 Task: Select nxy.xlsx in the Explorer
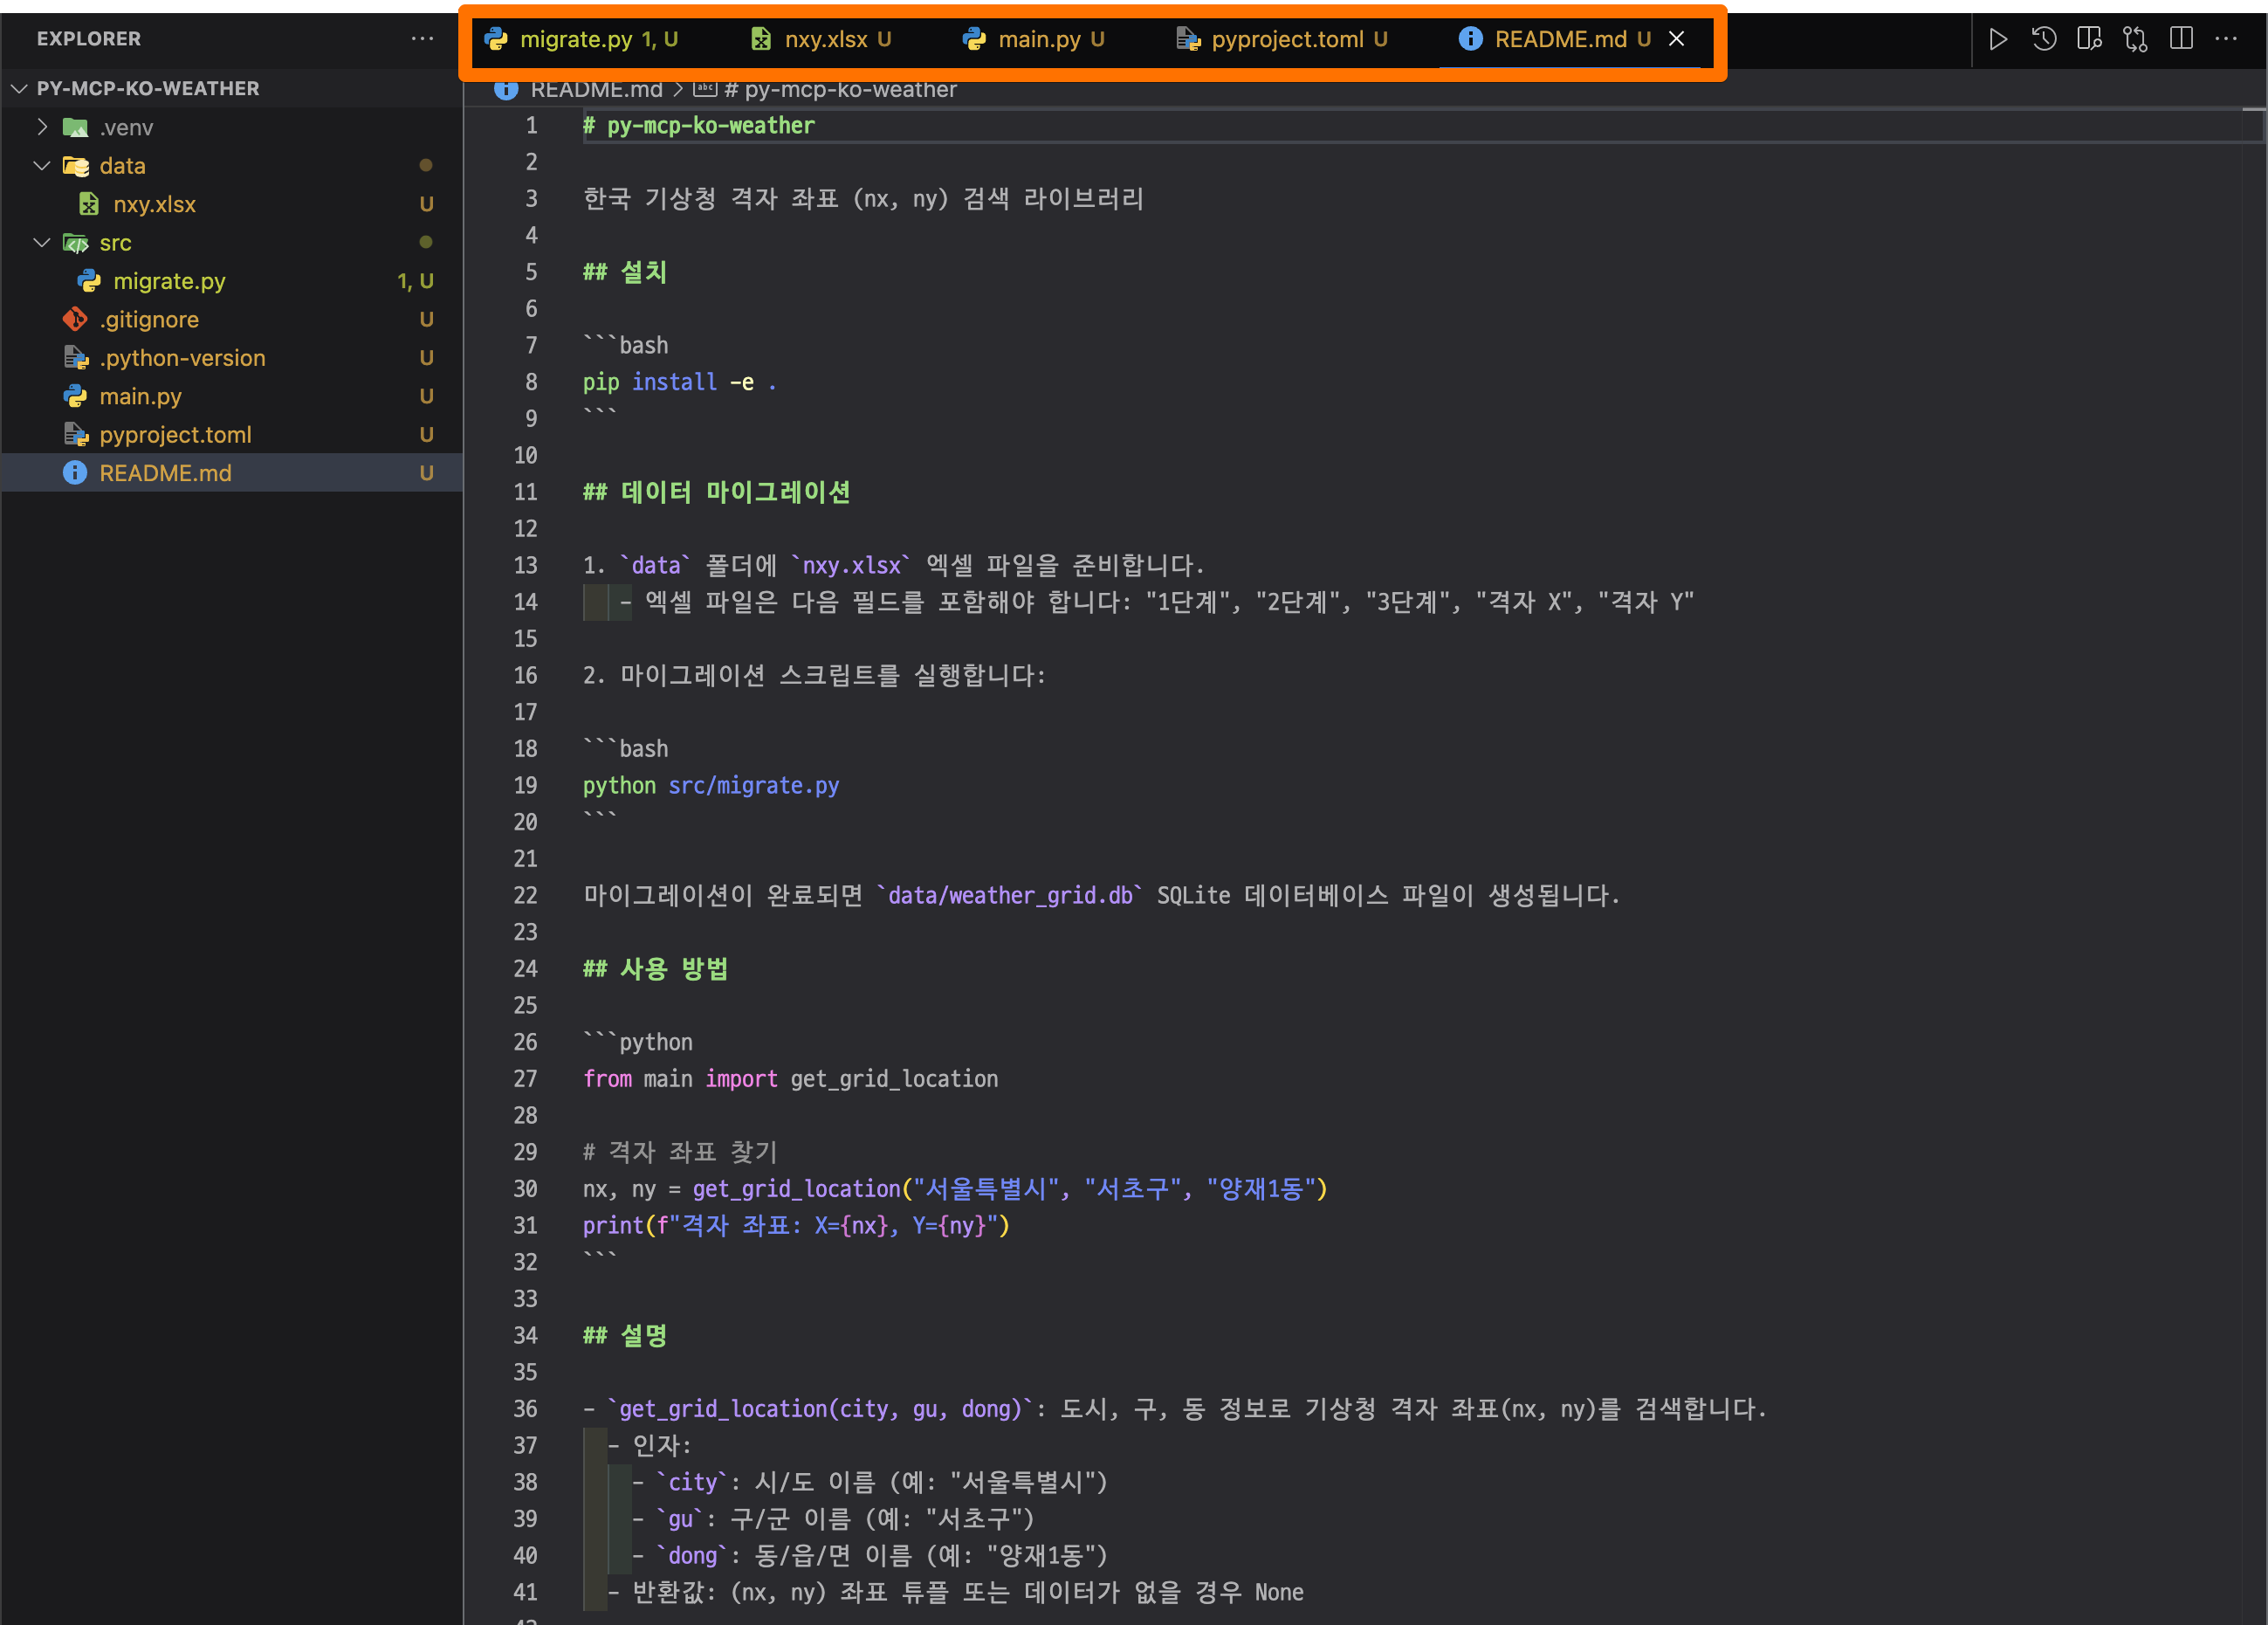[155, 204]
